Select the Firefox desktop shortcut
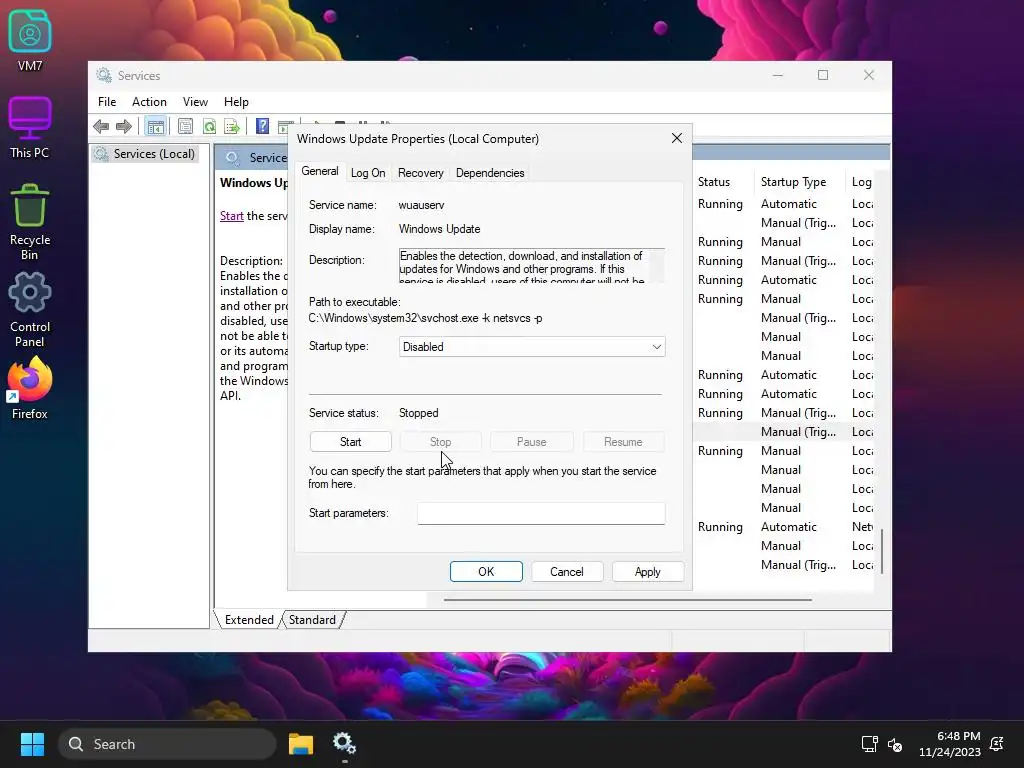This screenshot has width=1024, height=768. point(29,389)
